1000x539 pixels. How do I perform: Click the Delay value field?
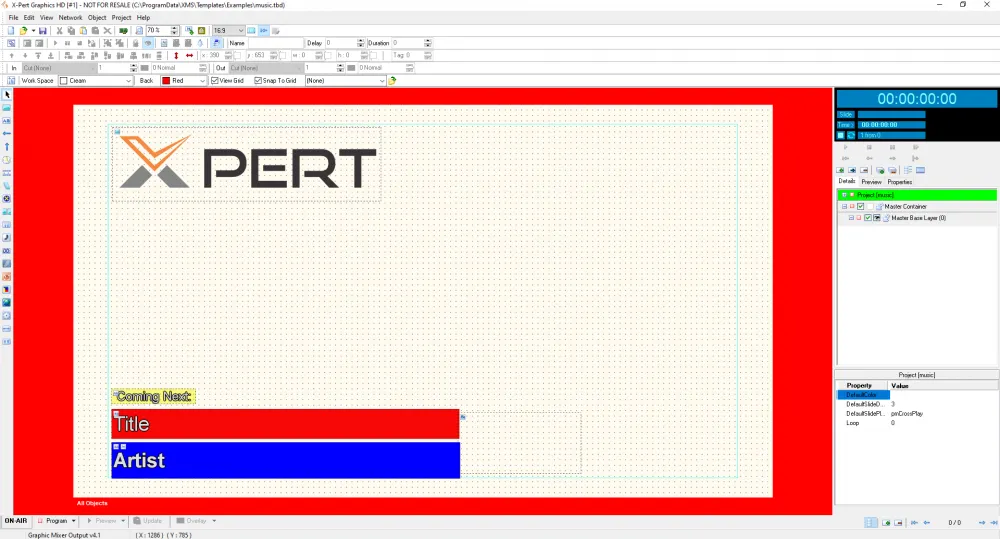coord(341,43)
